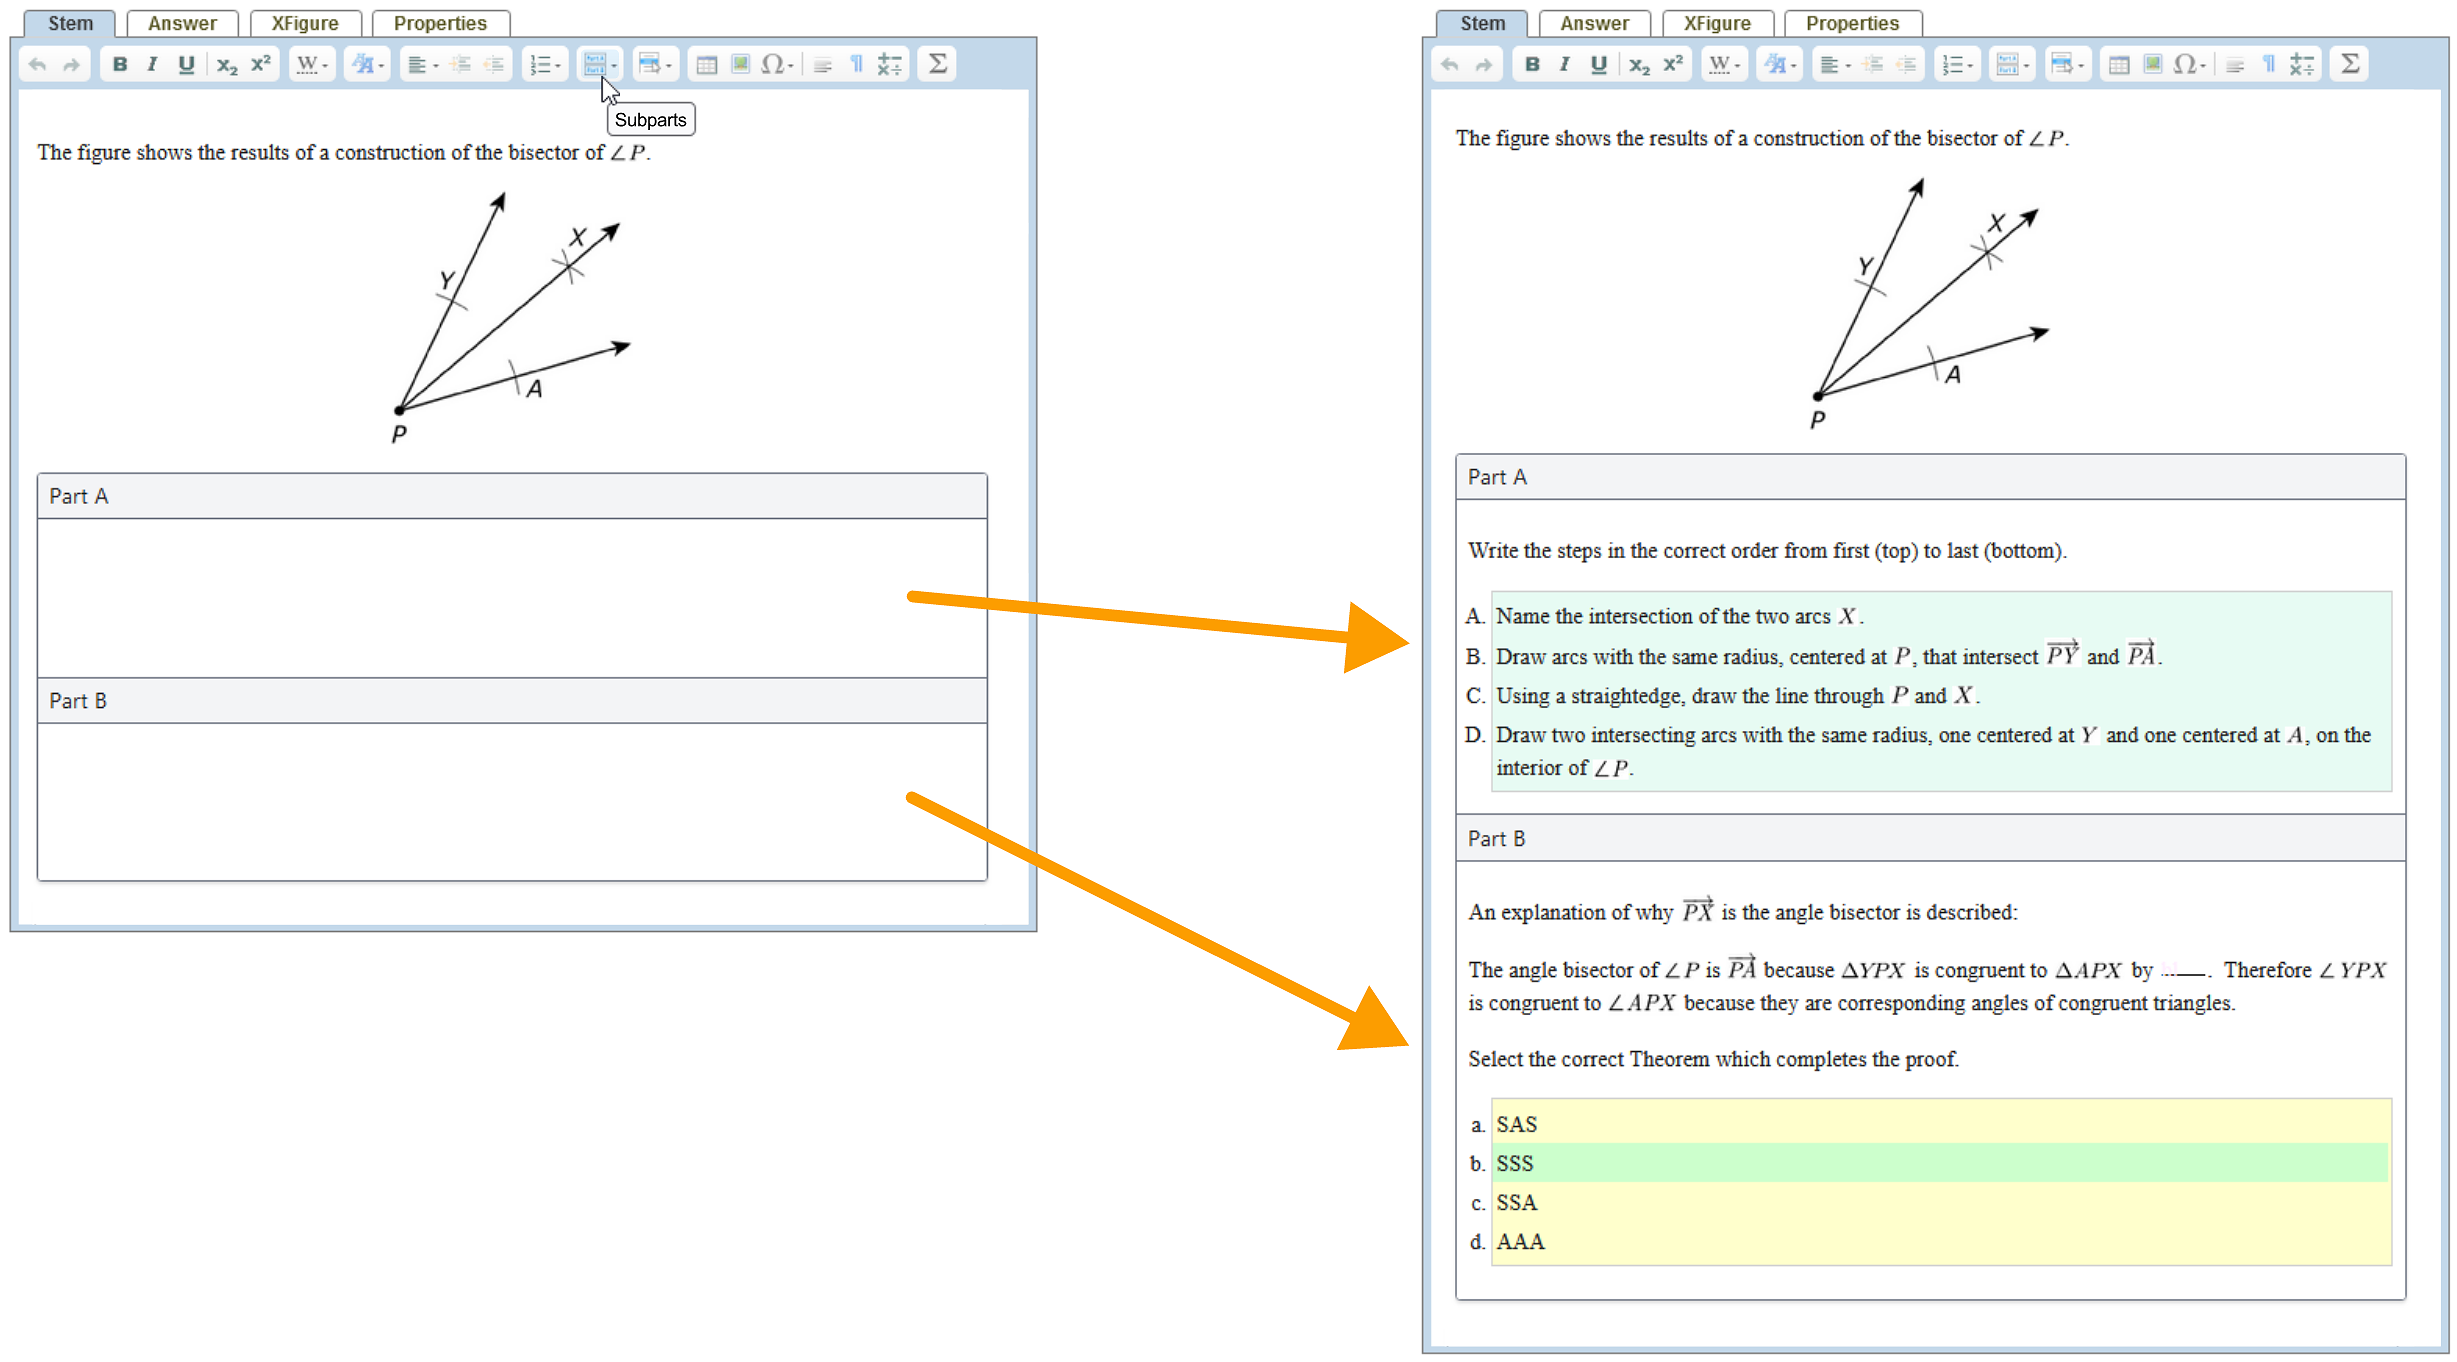
Task: Open the W style dropdown in left editor
Action: (x=312, y=65)
